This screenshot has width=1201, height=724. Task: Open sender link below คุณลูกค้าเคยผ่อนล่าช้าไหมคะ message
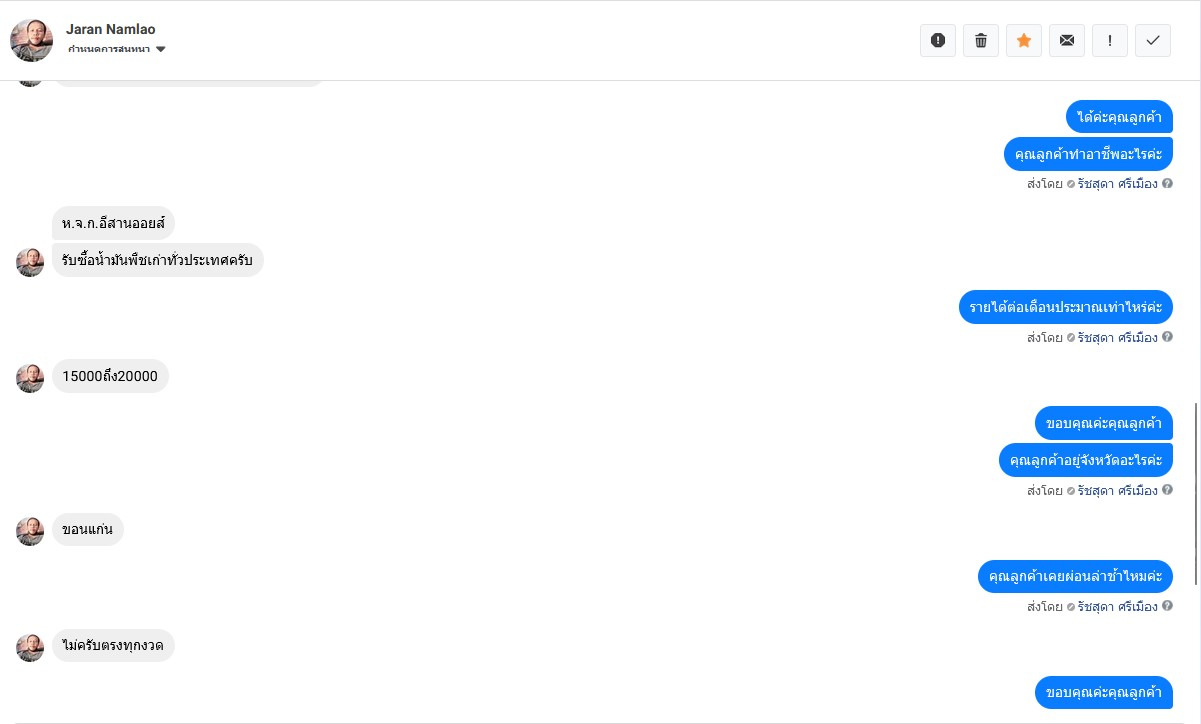click(1117, 606)
